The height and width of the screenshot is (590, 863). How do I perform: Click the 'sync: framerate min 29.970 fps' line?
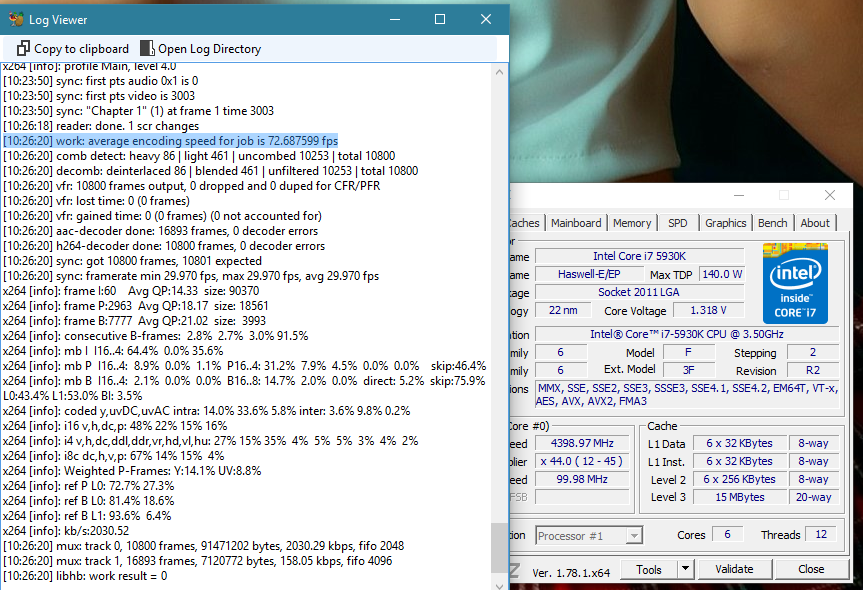(191, 276)
